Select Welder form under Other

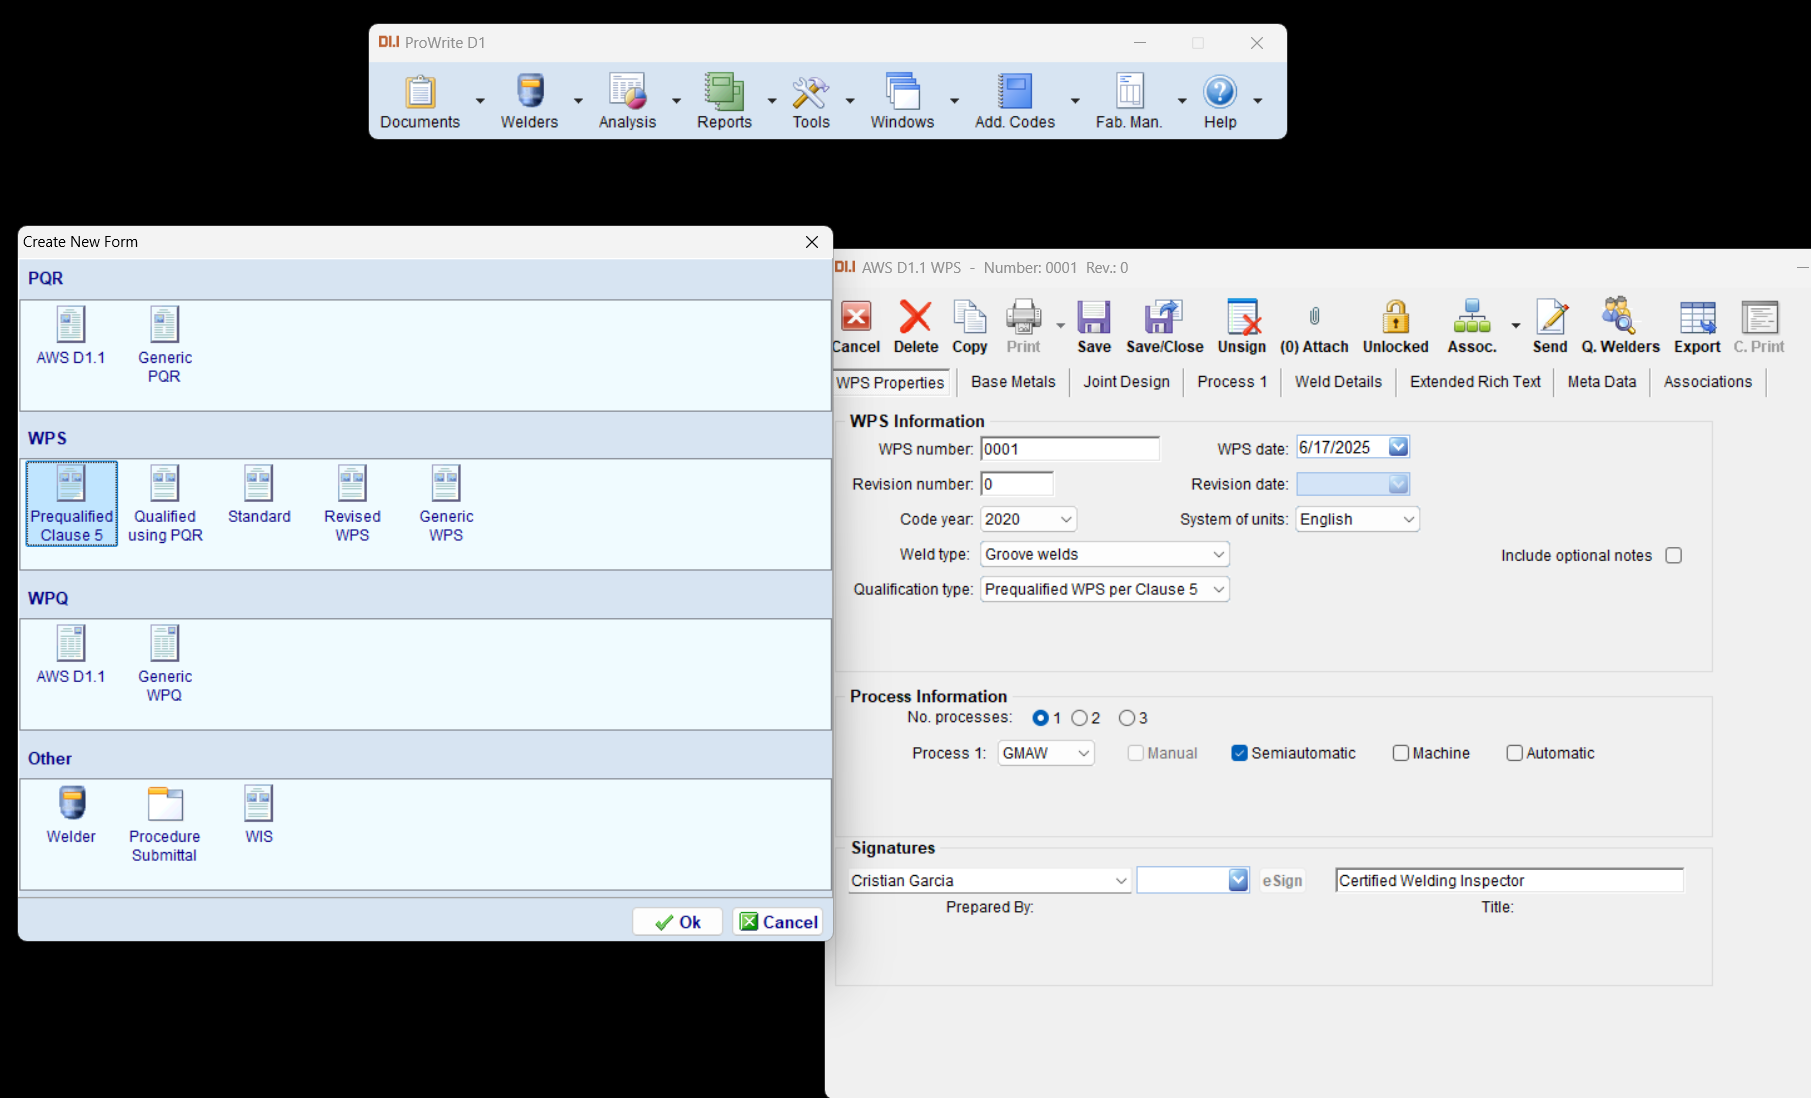coord(71,814)
